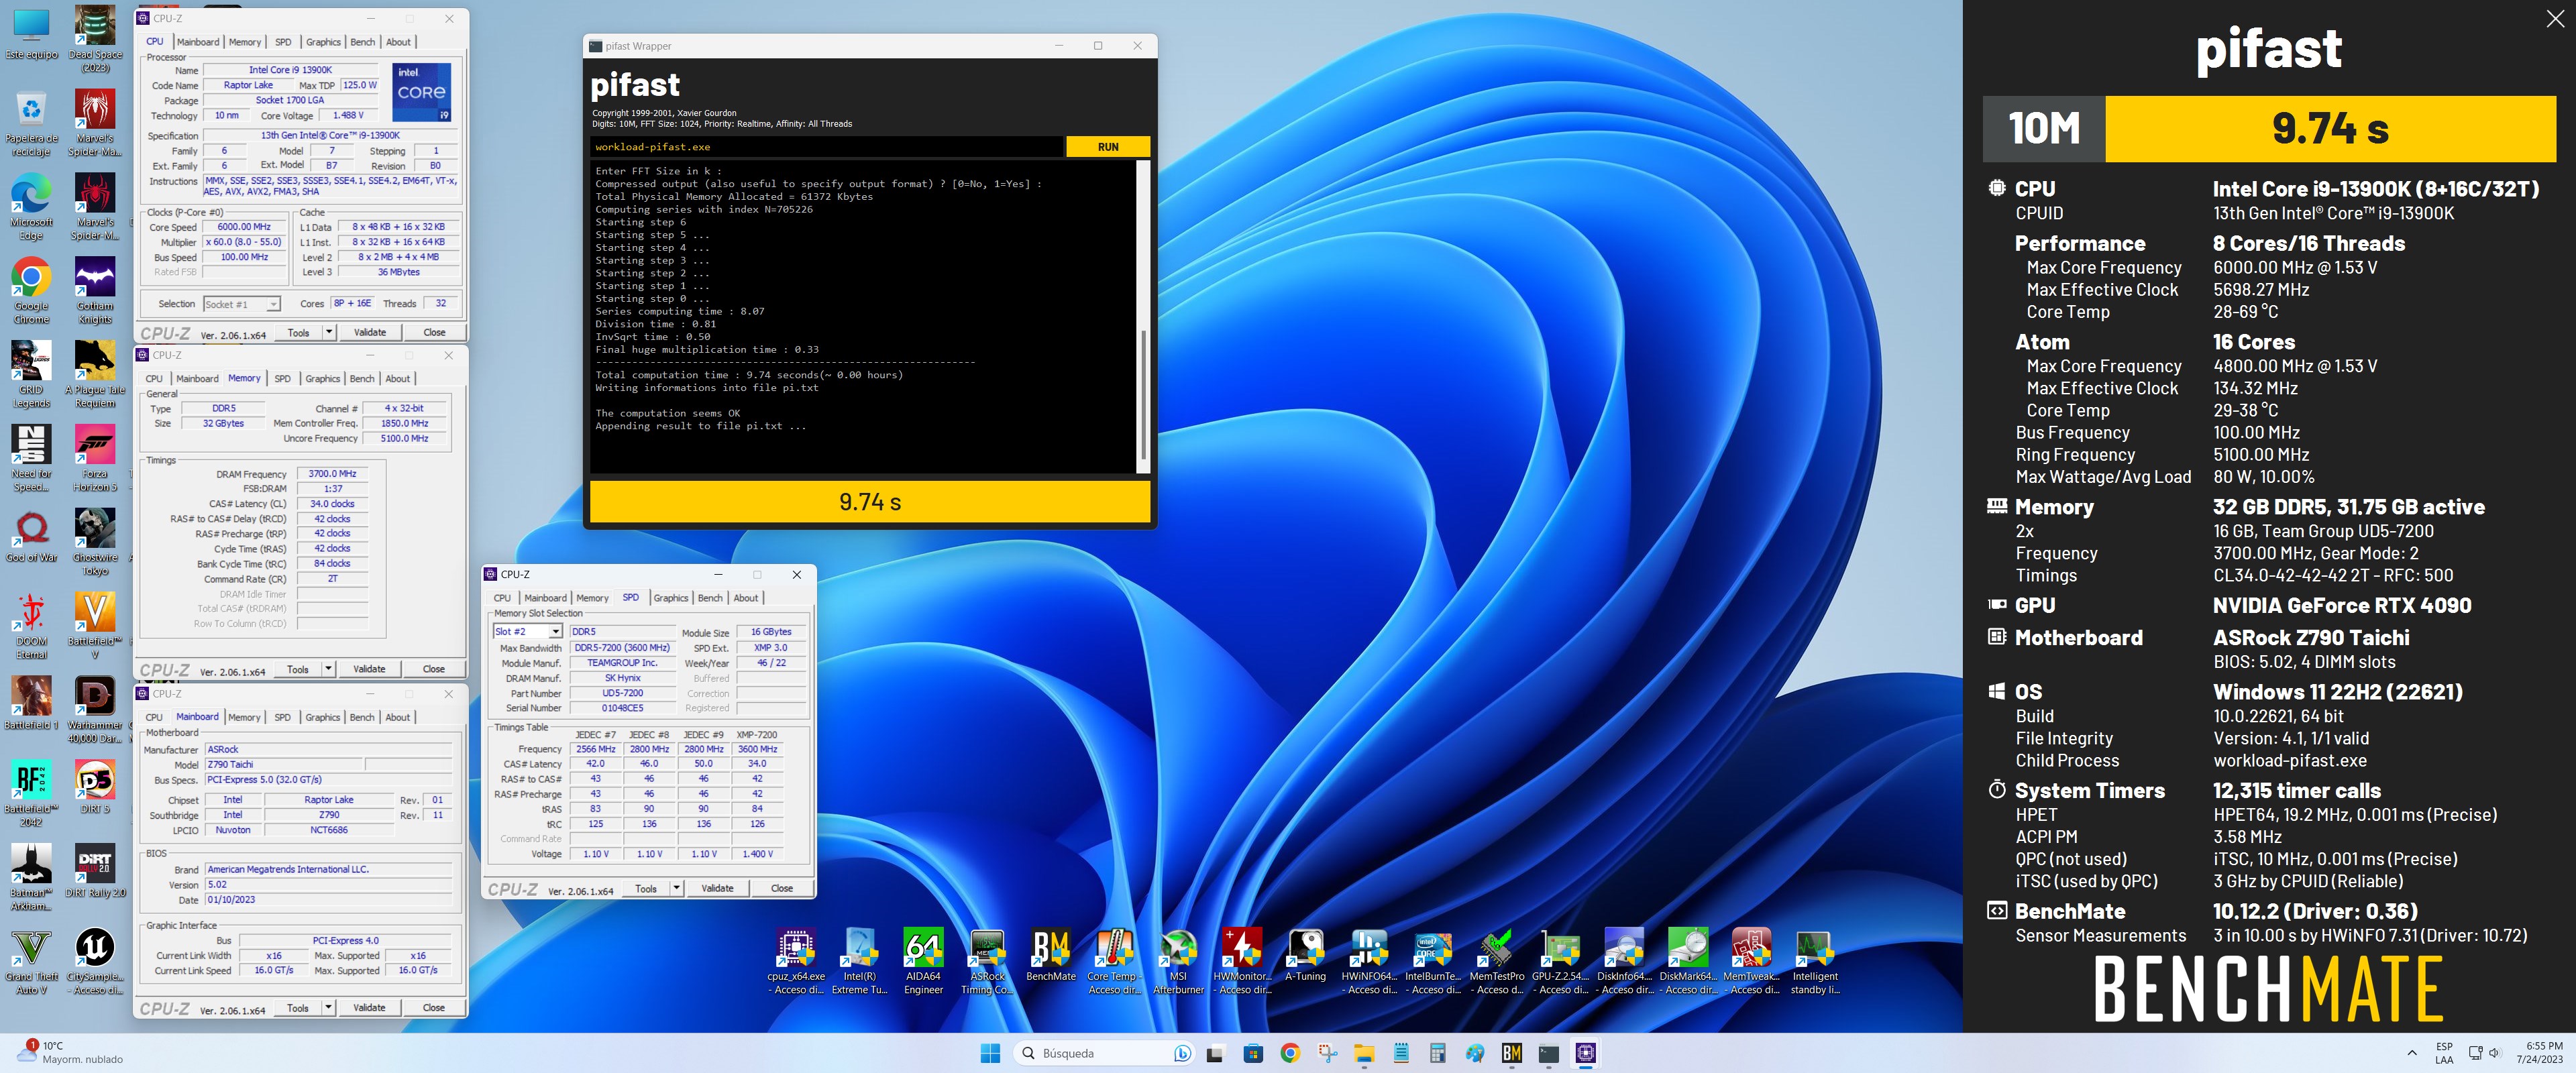Select the Z790 Taichi model field
This screenshot has width=2576, height=1073.
284,764
